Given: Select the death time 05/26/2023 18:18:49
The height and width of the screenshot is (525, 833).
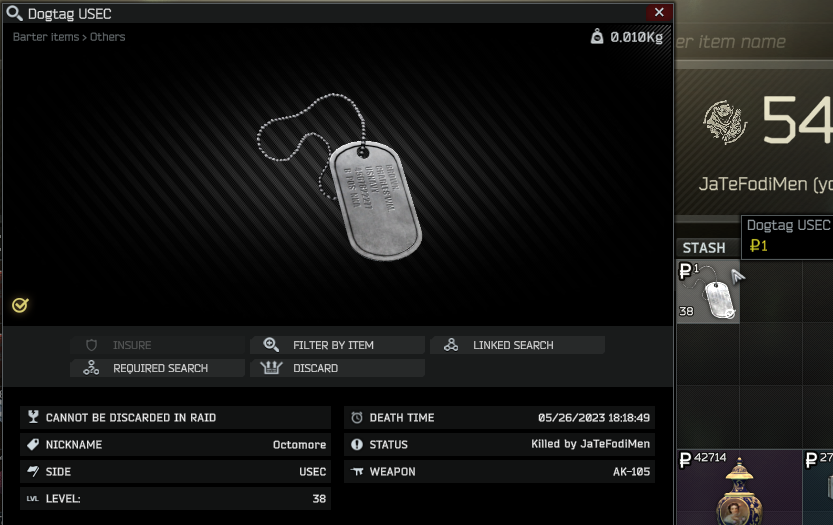Looking at the screenshot, I should 593,418.
